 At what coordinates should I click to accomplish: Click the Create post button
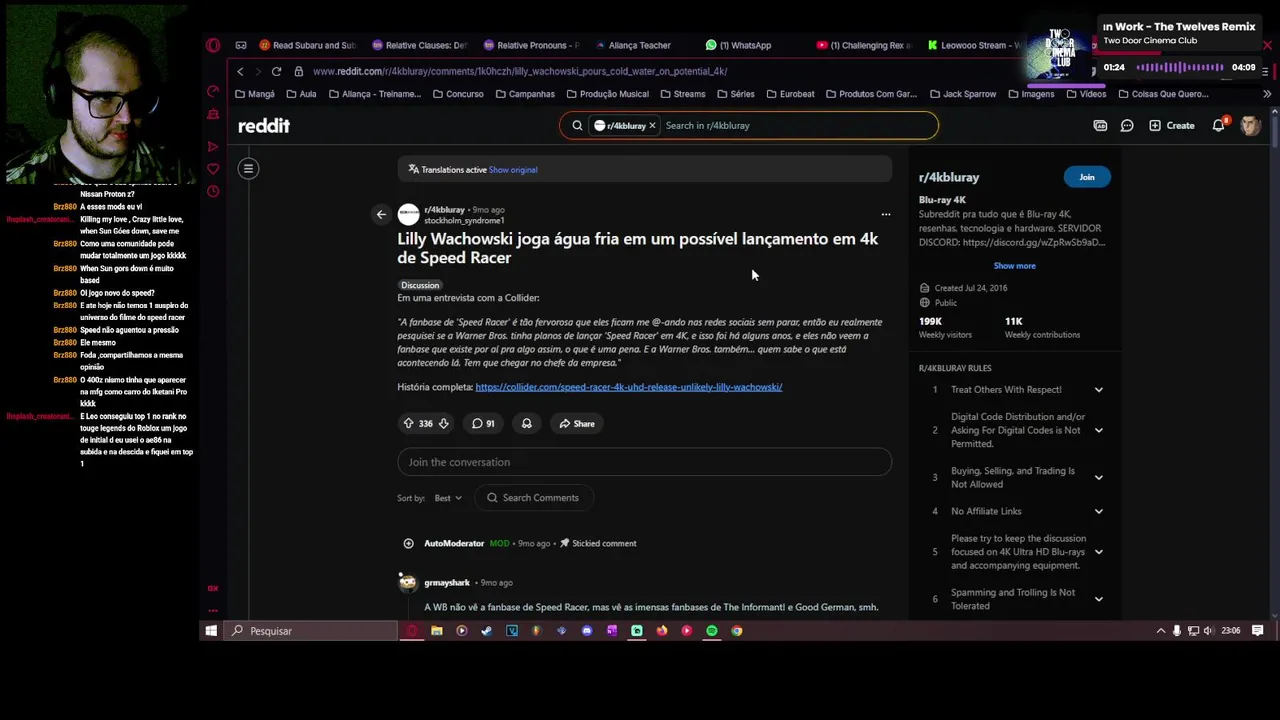(x=1172, y=126)
